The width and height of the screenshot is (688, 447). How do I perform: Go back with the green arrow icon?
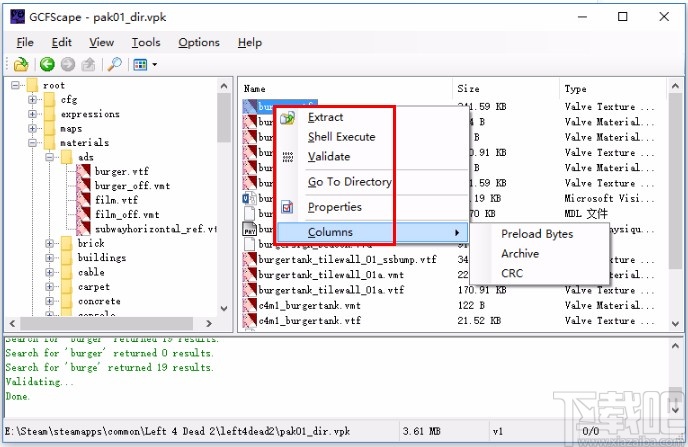click(47, 64)
